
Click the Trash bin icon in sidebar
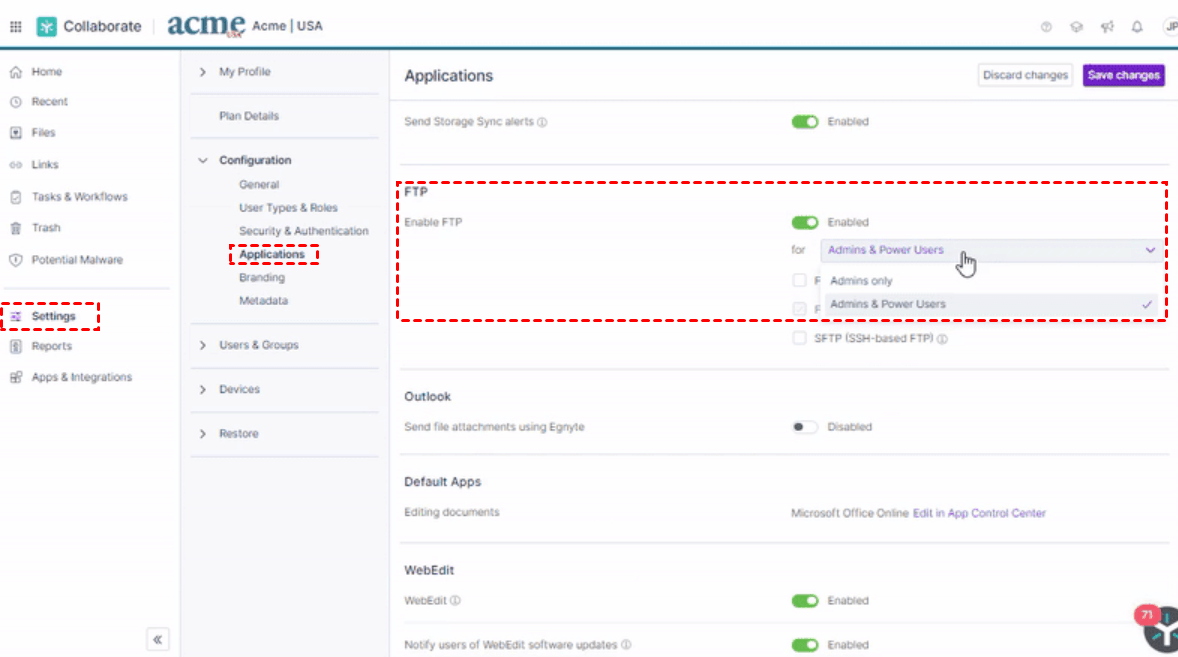[x=16, y=228]
